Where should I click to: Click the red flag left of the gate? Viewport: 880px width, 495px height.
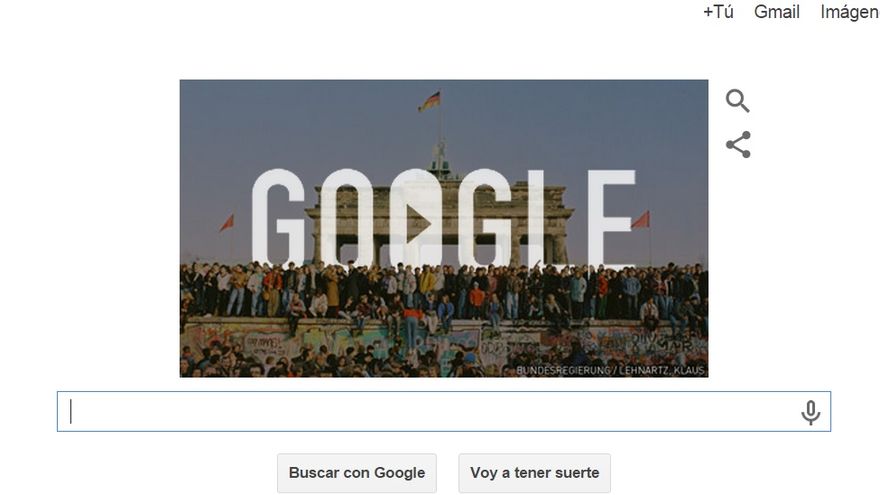[x=227, y=223]
